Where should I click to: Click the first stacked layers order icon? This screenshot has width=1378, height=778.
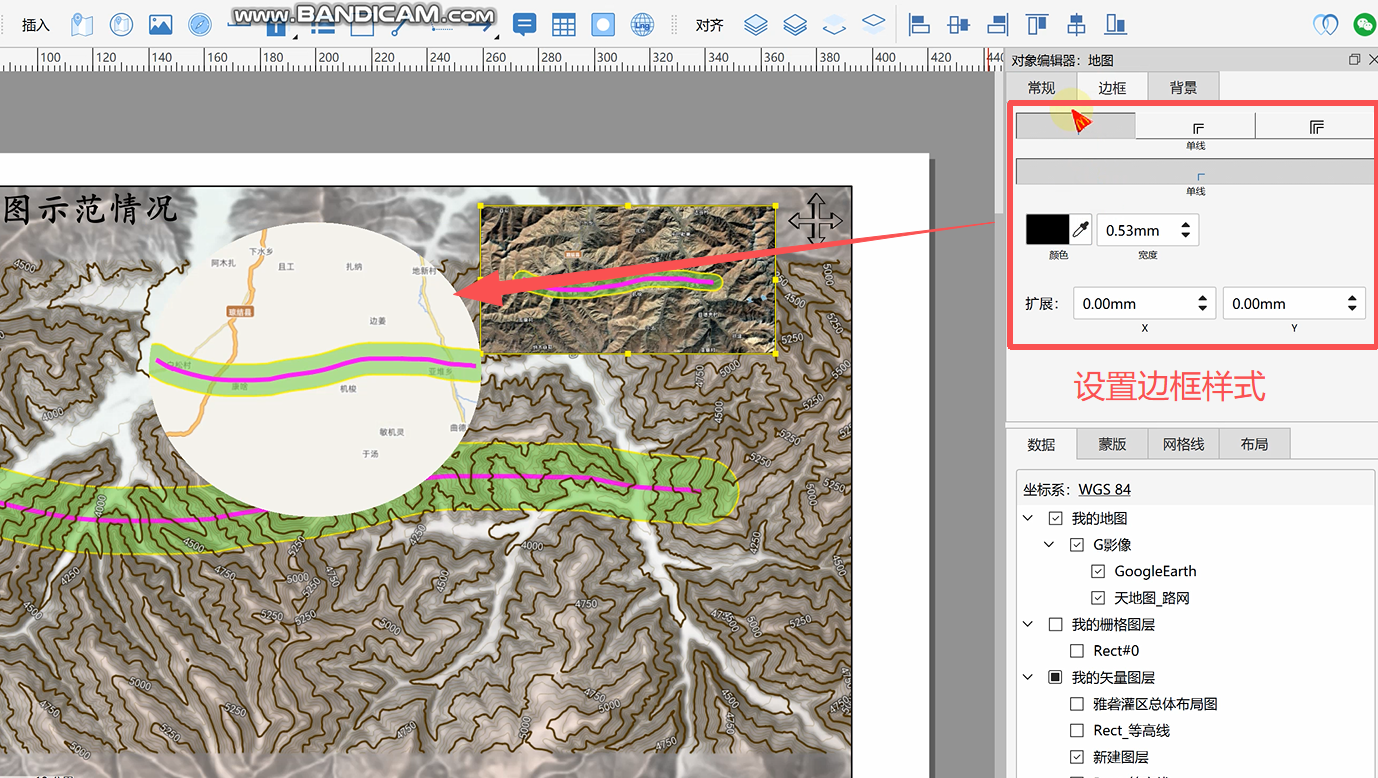point(756,25)
